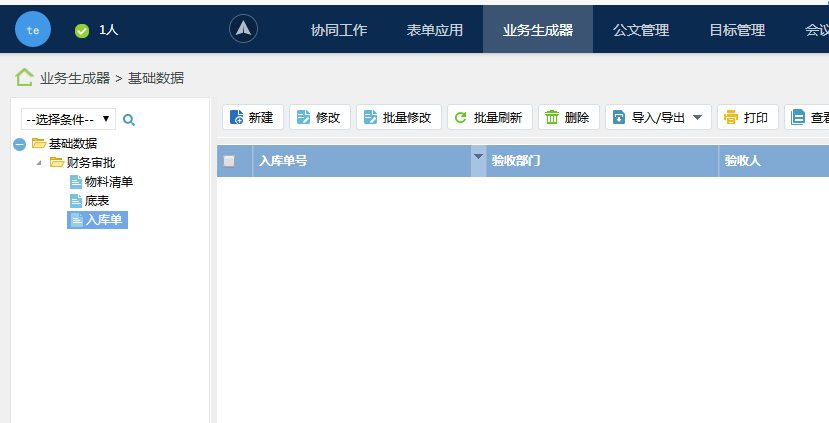Click the 查看 button at toolbar end
The image size is (829, 423).
click(x=807, y=117)
